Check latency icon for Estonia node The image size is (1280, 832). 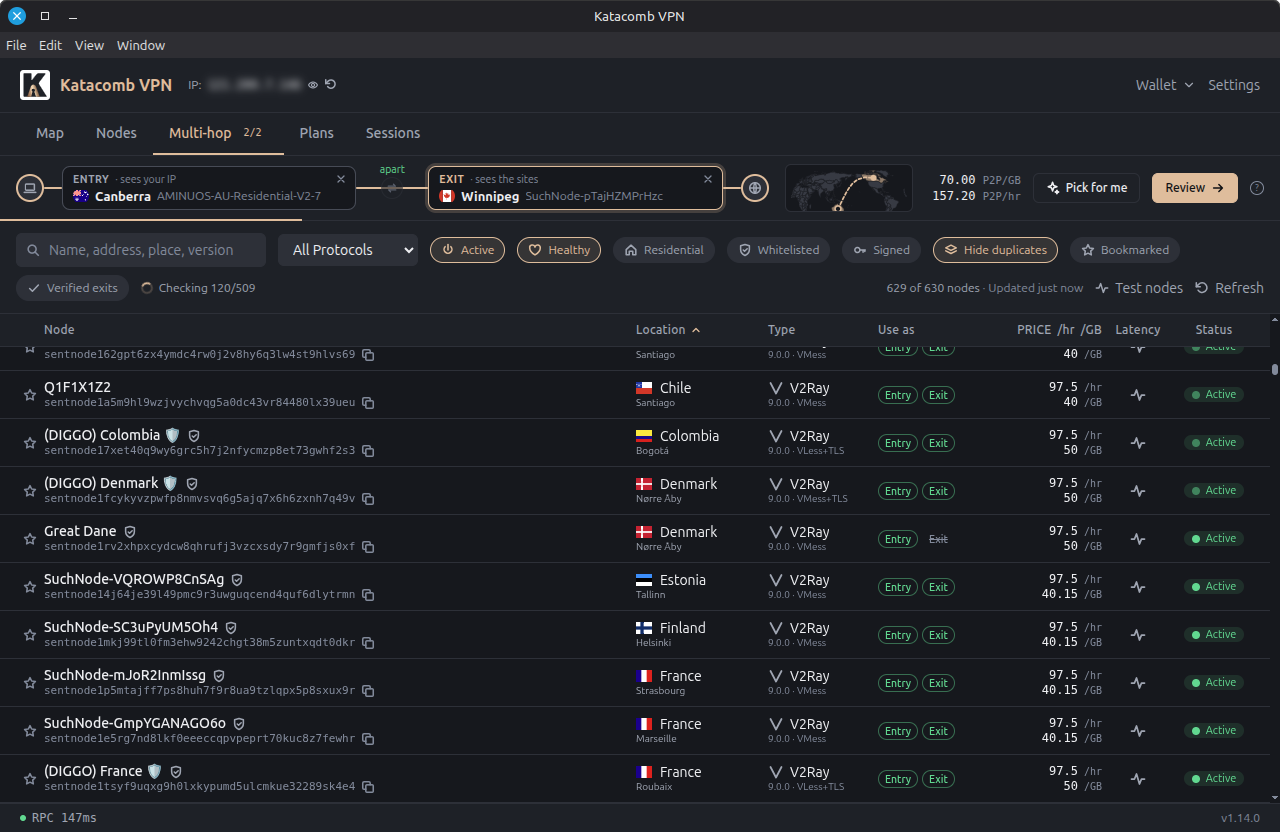coord(1138,587)
